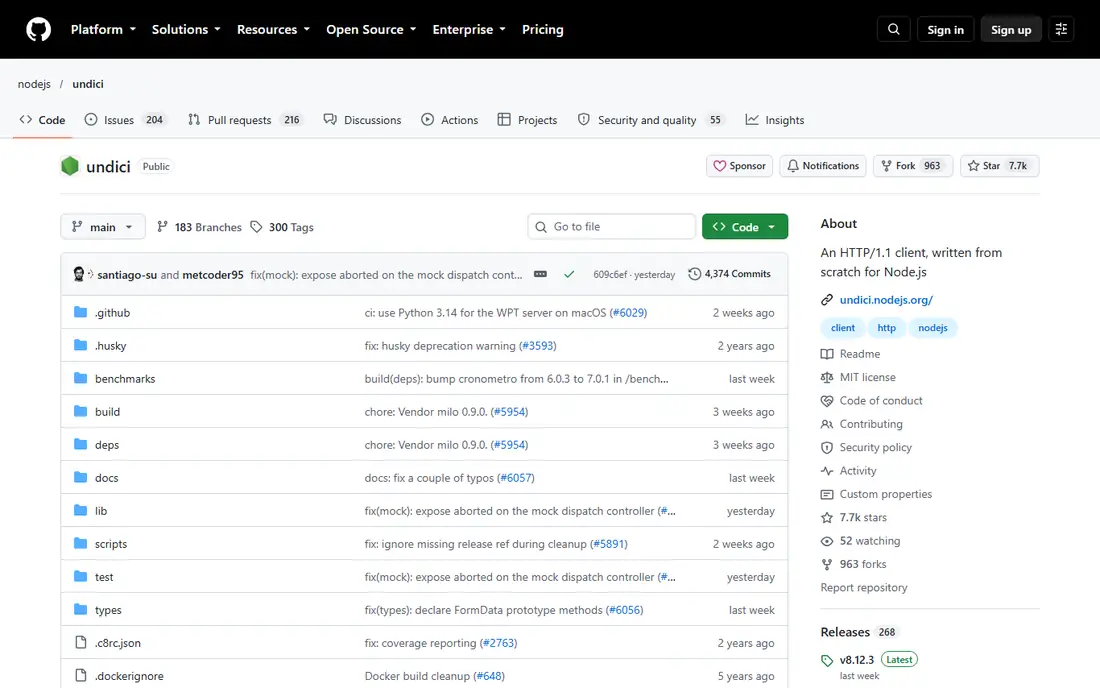Open the 4,374 Commits history link
Image resolution: width=1100 pixels, height=688 pixels.
click(730, 274)
